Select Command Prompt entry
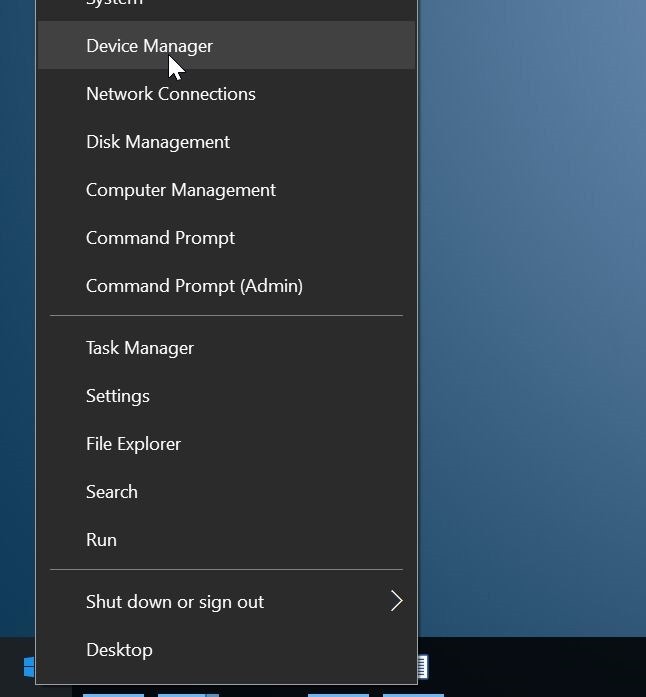 [x=161, y=238]
